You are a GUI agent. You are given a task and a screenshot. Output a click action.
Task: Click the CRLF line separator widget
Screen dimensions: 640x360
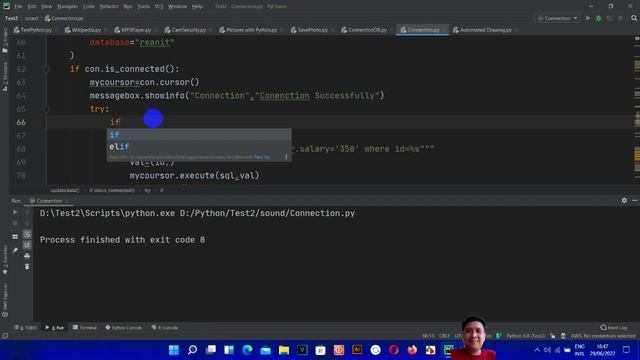click(444, 336)
